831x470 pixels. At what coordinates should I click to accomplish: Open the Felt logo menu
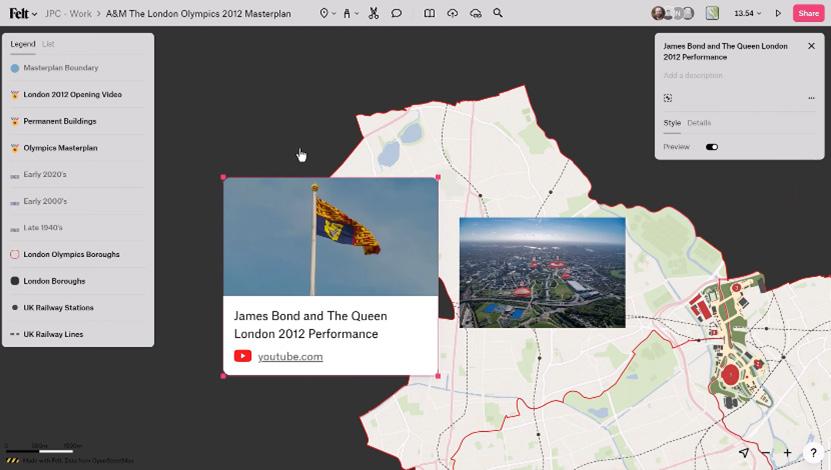23,13
